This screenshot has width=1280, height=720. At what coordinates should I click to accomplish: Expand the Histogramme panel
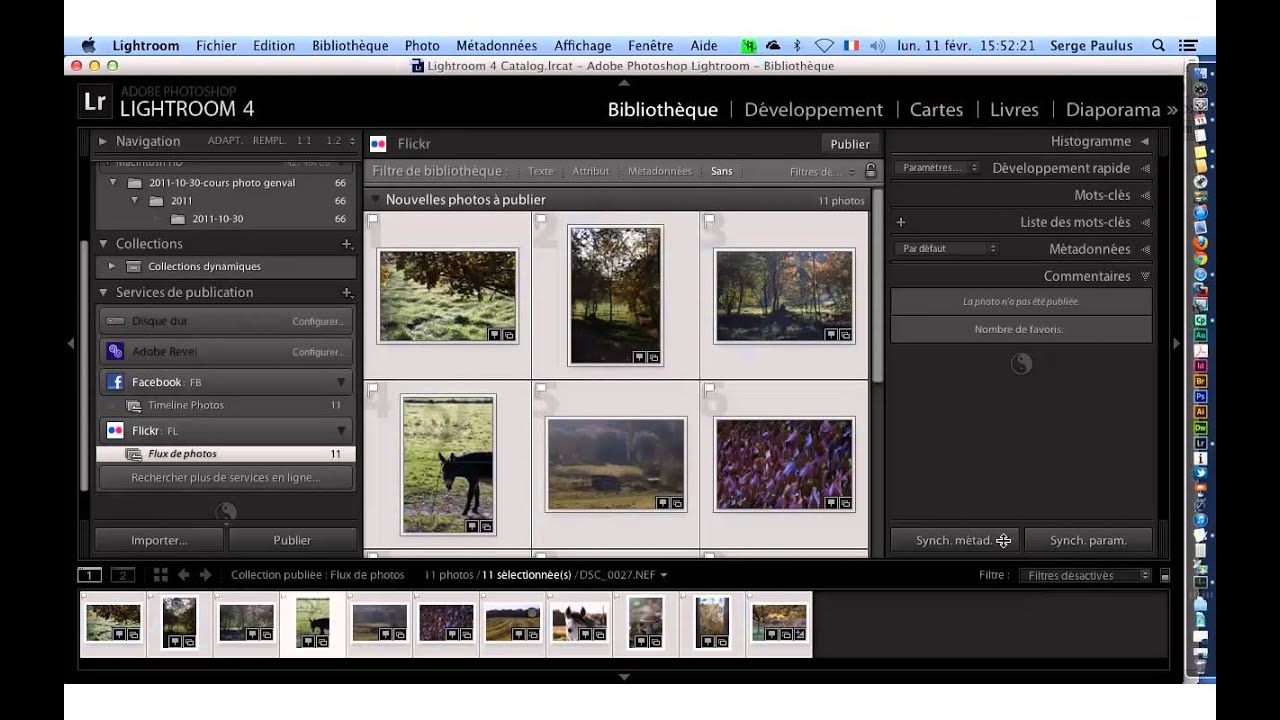pos(1145,142)
